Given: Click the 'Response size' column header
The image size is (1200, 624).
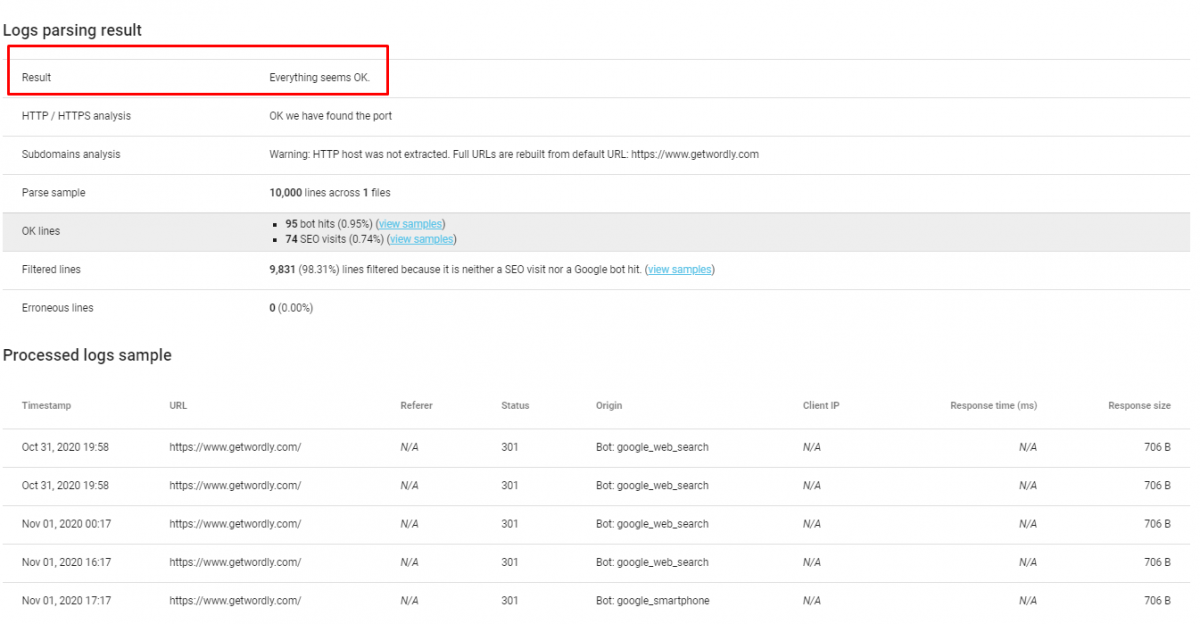Looking at the screenshot, I should (1139, 406).
